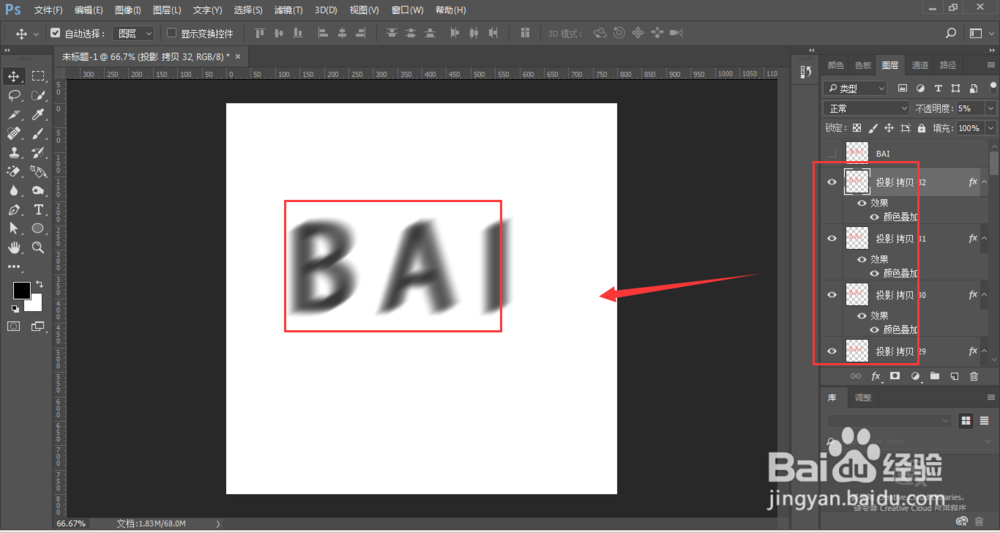This screenshot has width=1000, height=533.
Task: Click the auto-align layers icon
Action: [526, 33]
